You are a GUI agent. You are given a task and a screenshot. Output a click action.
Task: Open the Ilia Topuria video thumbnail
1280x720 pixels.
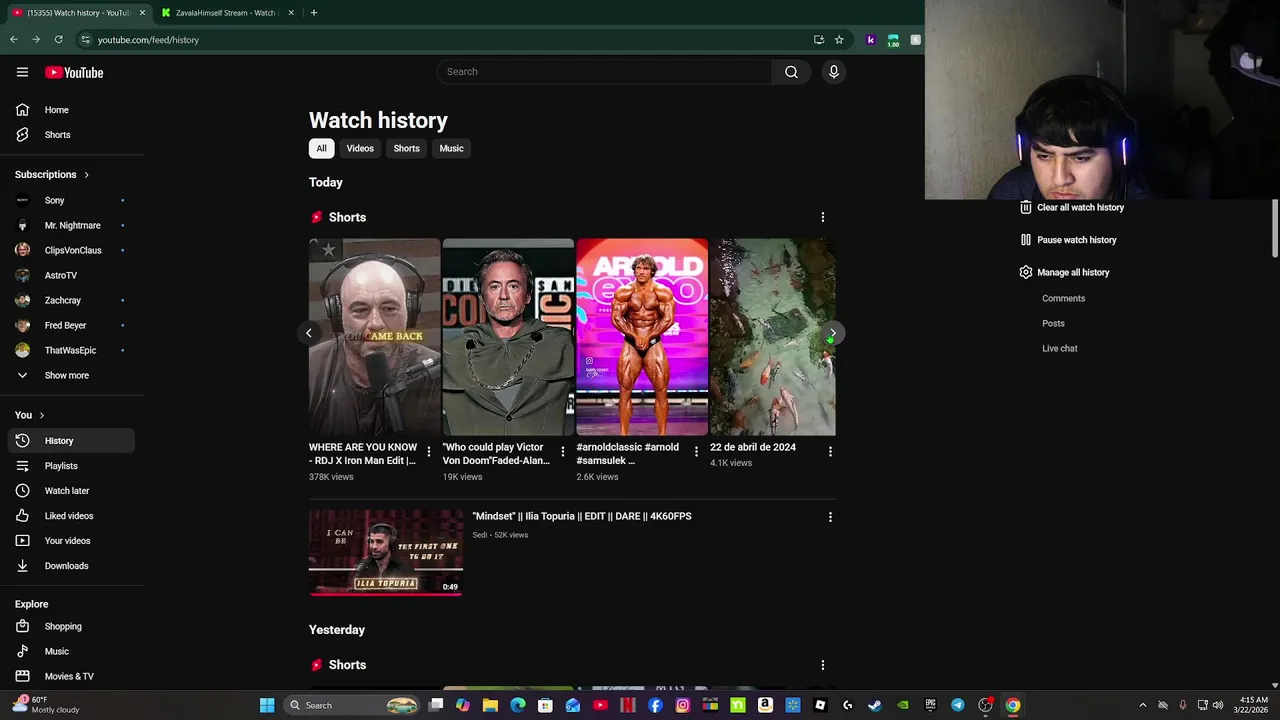[386, 553]
